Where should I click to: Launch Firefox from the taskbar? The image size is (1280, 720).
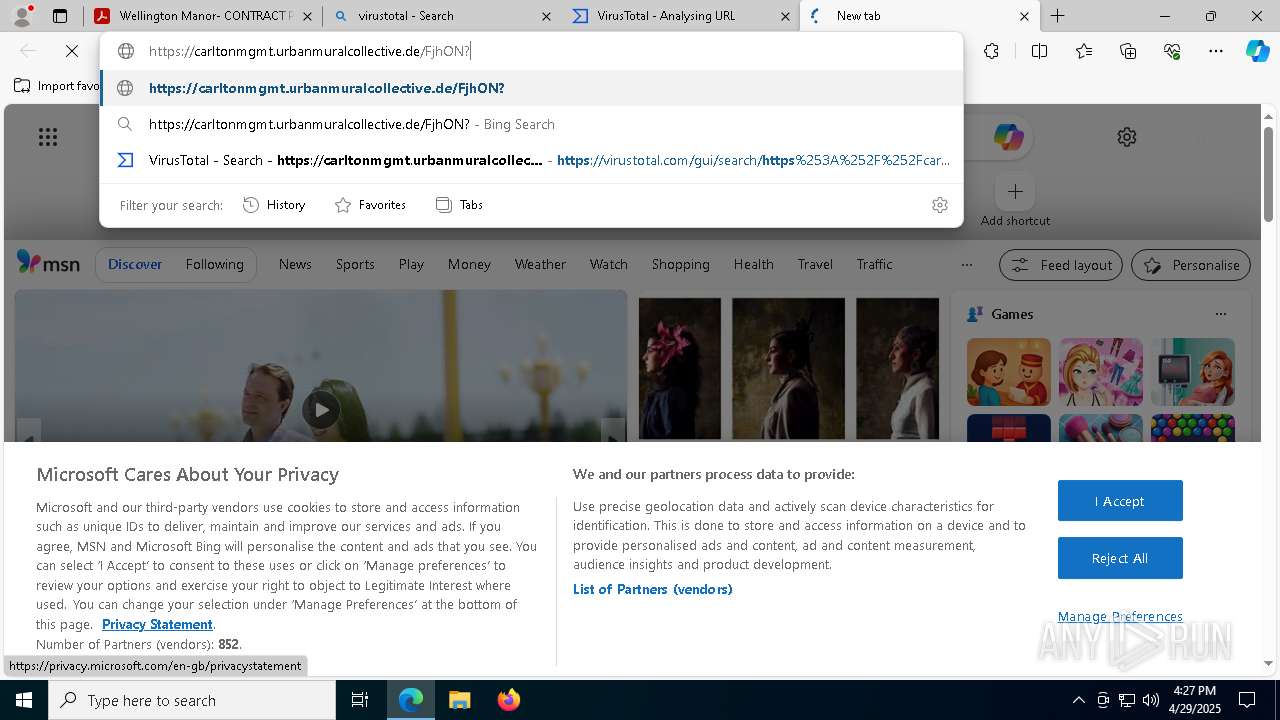pyautogui.click(x=508, y=700)
